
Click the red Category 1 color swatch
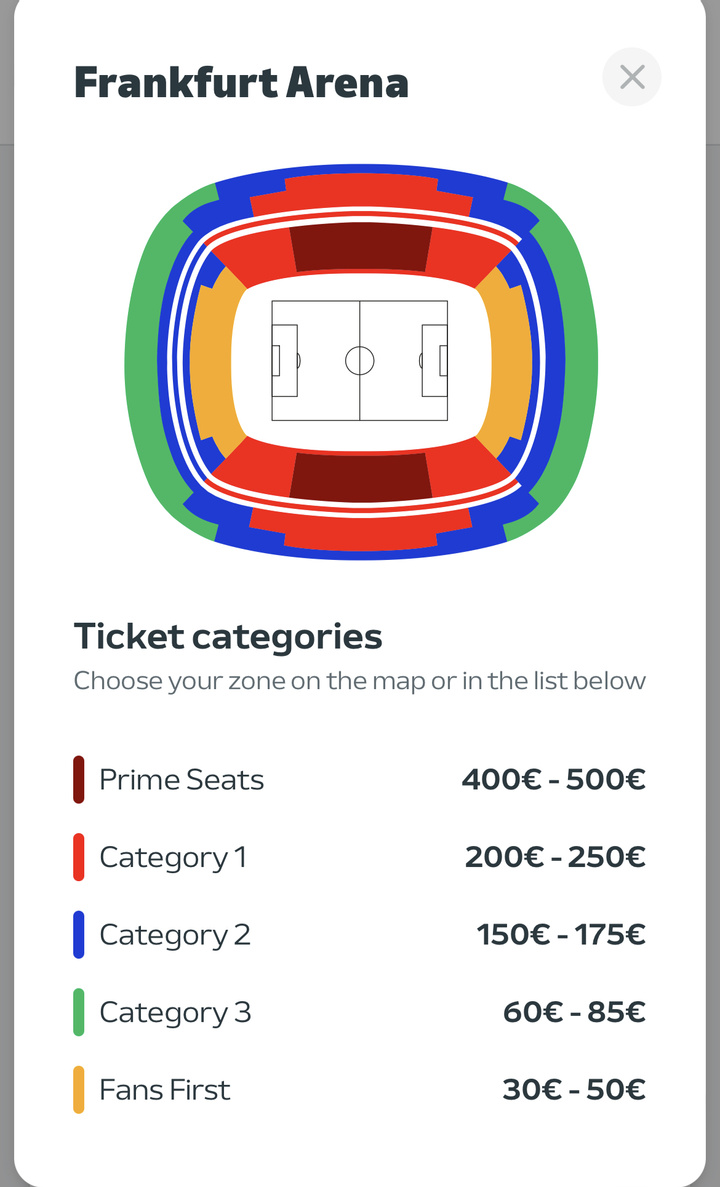[x=79, y=857]
